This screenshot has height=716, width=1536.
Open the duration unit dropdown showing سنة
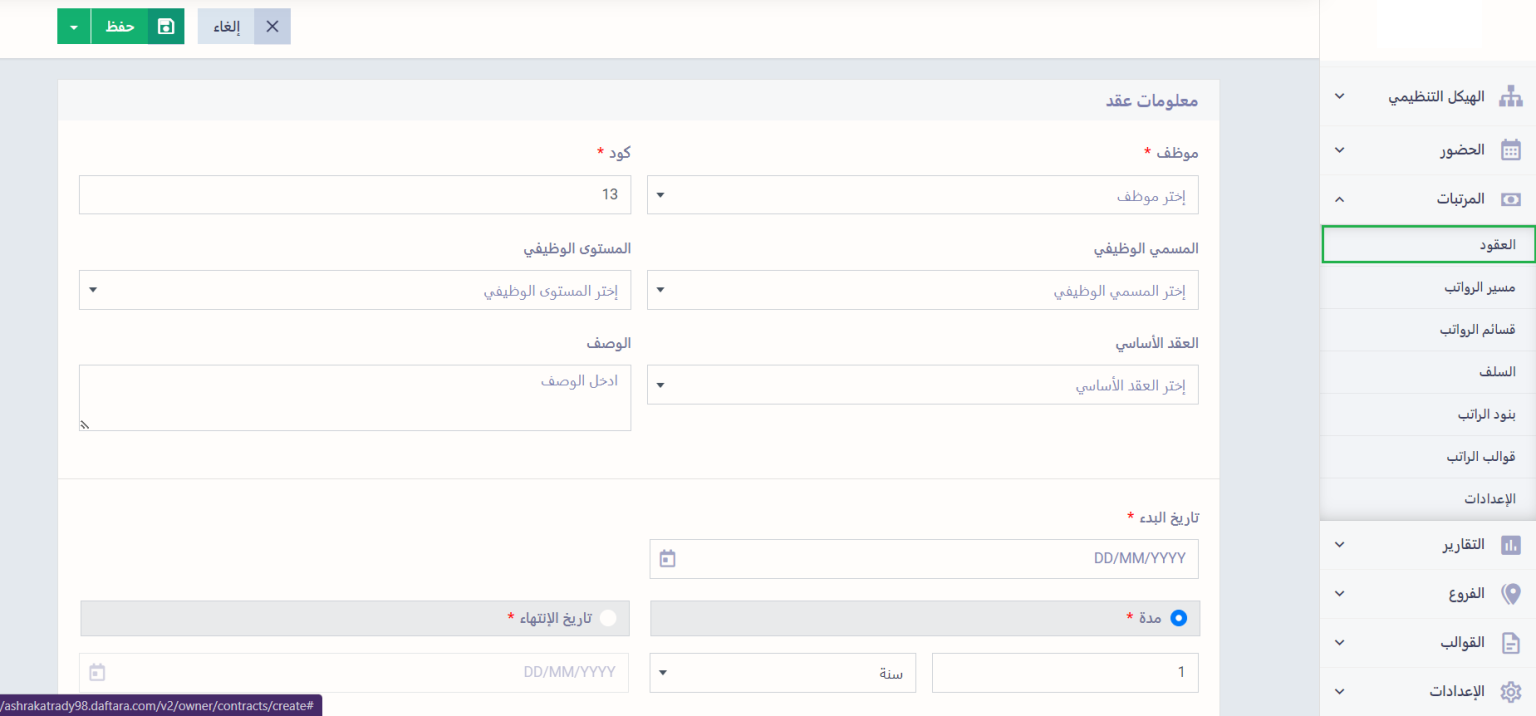coord(782,673)
